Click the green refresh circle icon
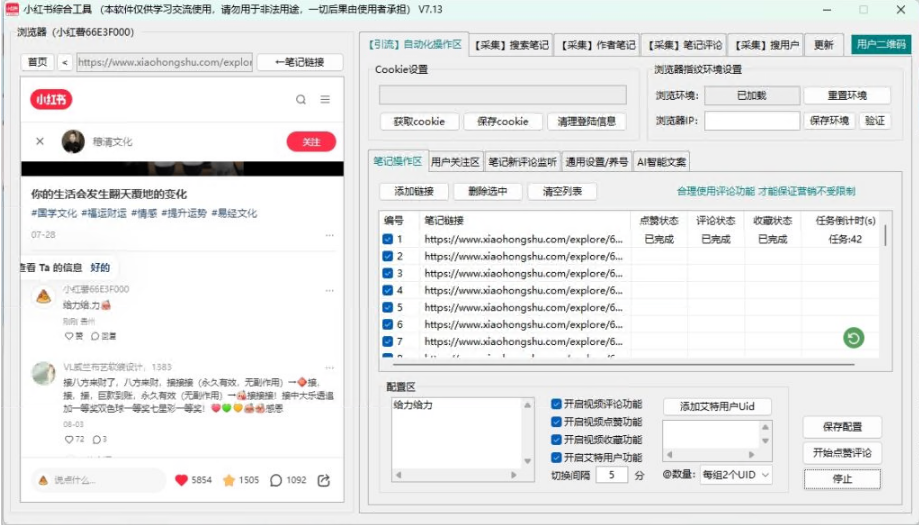Image resolution: width=919 pixels, height=525 pixels. 853,338
